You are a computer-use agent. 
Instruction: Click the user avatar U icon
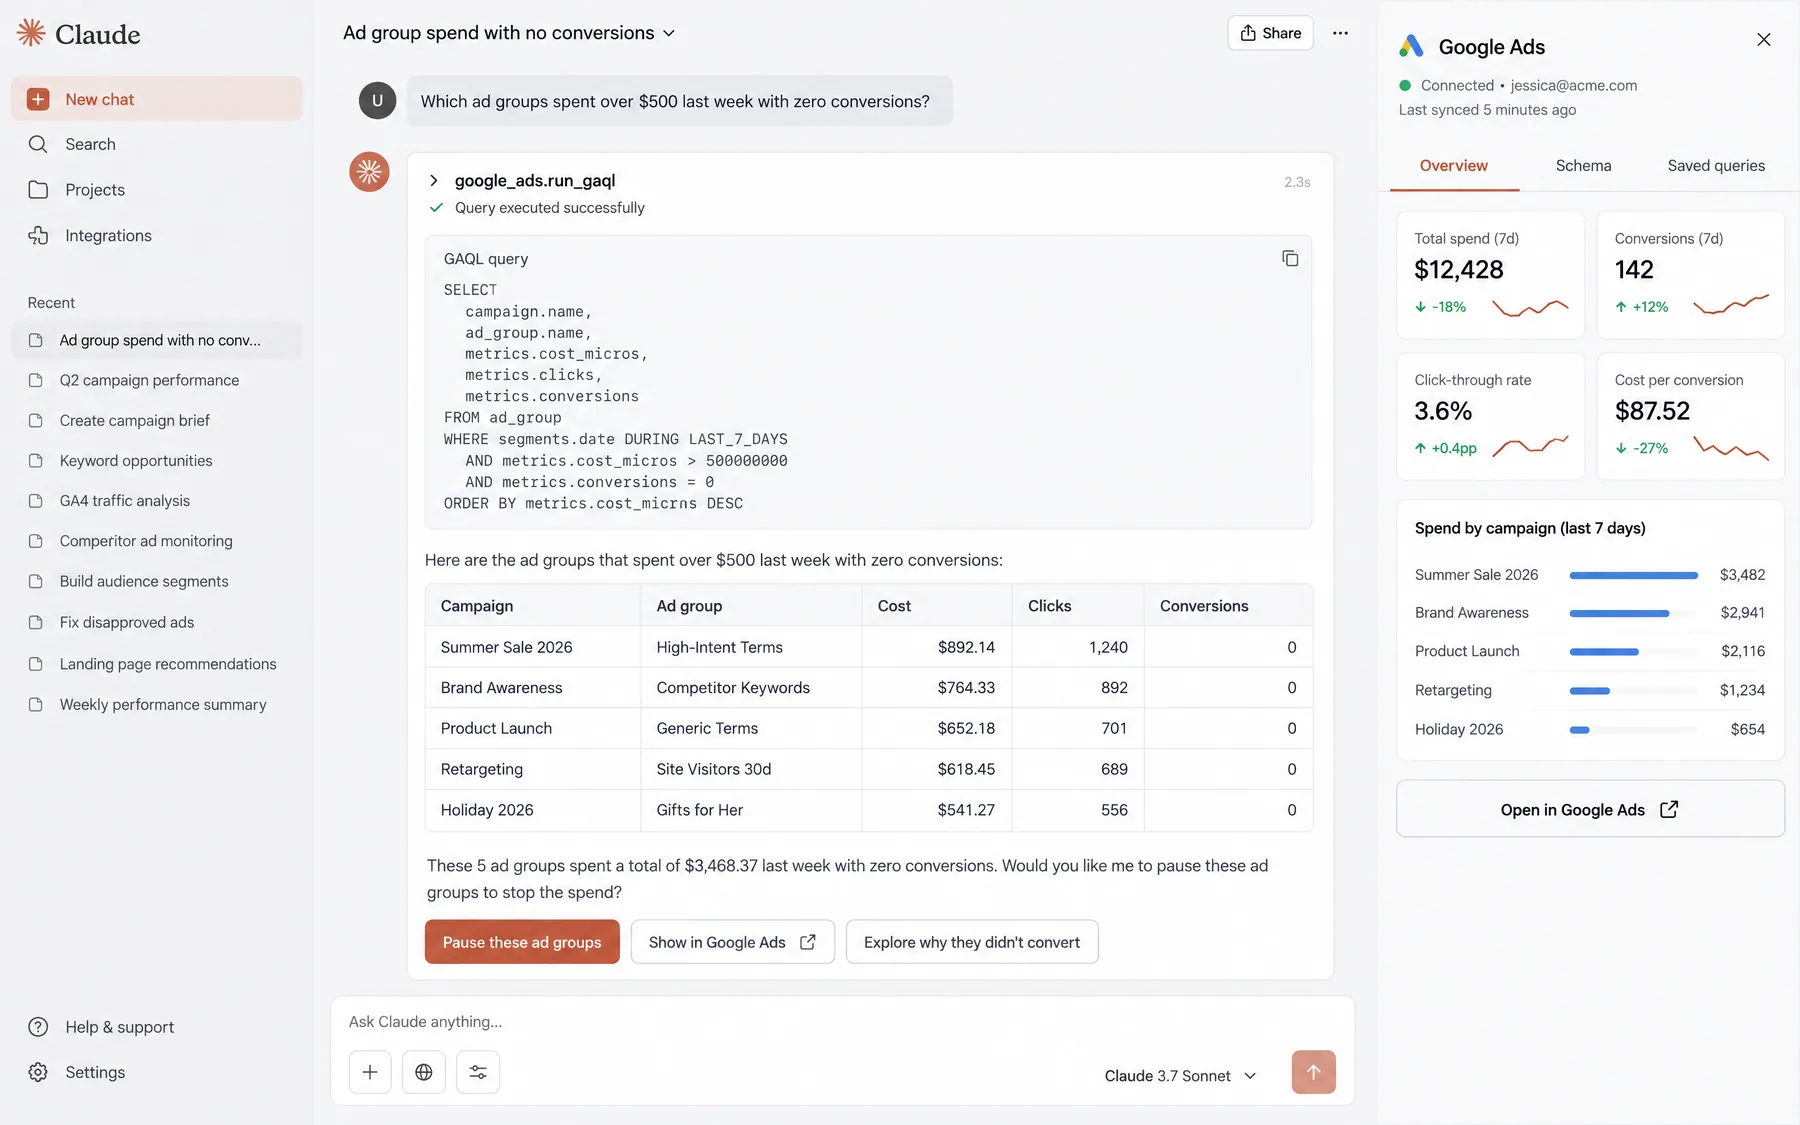click(x=377, y=100)
